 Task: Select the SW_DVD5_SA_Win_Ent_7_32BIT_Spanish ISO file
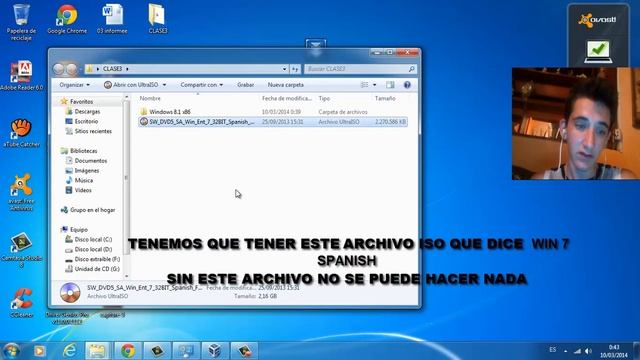point(273,122)
